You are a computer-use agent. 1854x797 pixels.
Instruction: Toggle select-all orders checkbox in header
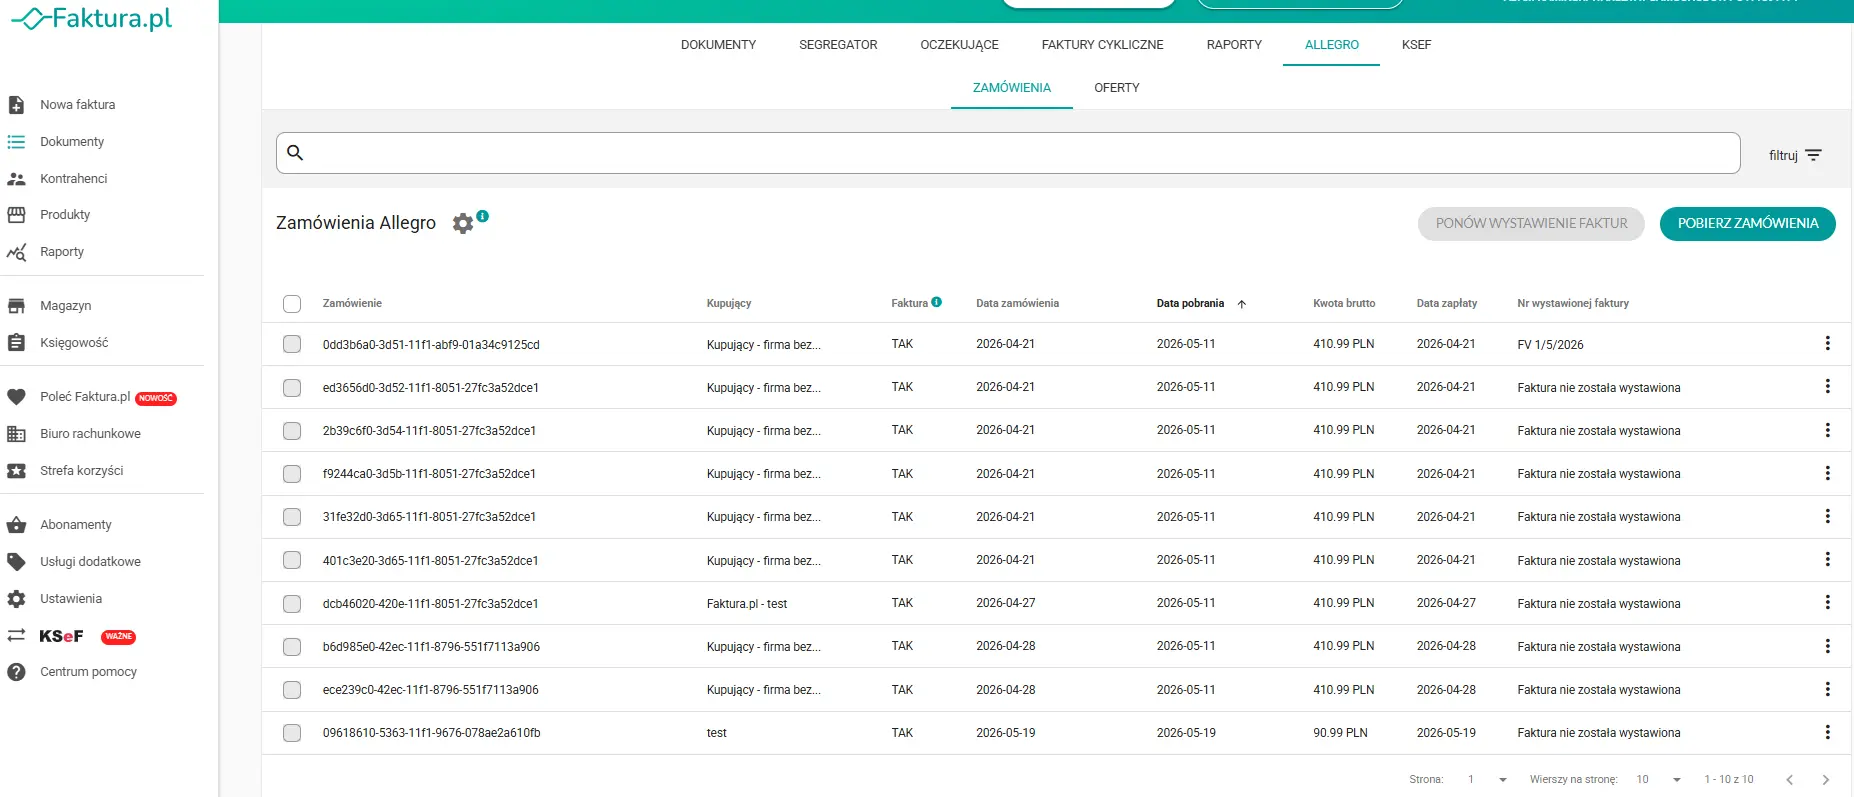pyautogui.click(x=292, y=304)
